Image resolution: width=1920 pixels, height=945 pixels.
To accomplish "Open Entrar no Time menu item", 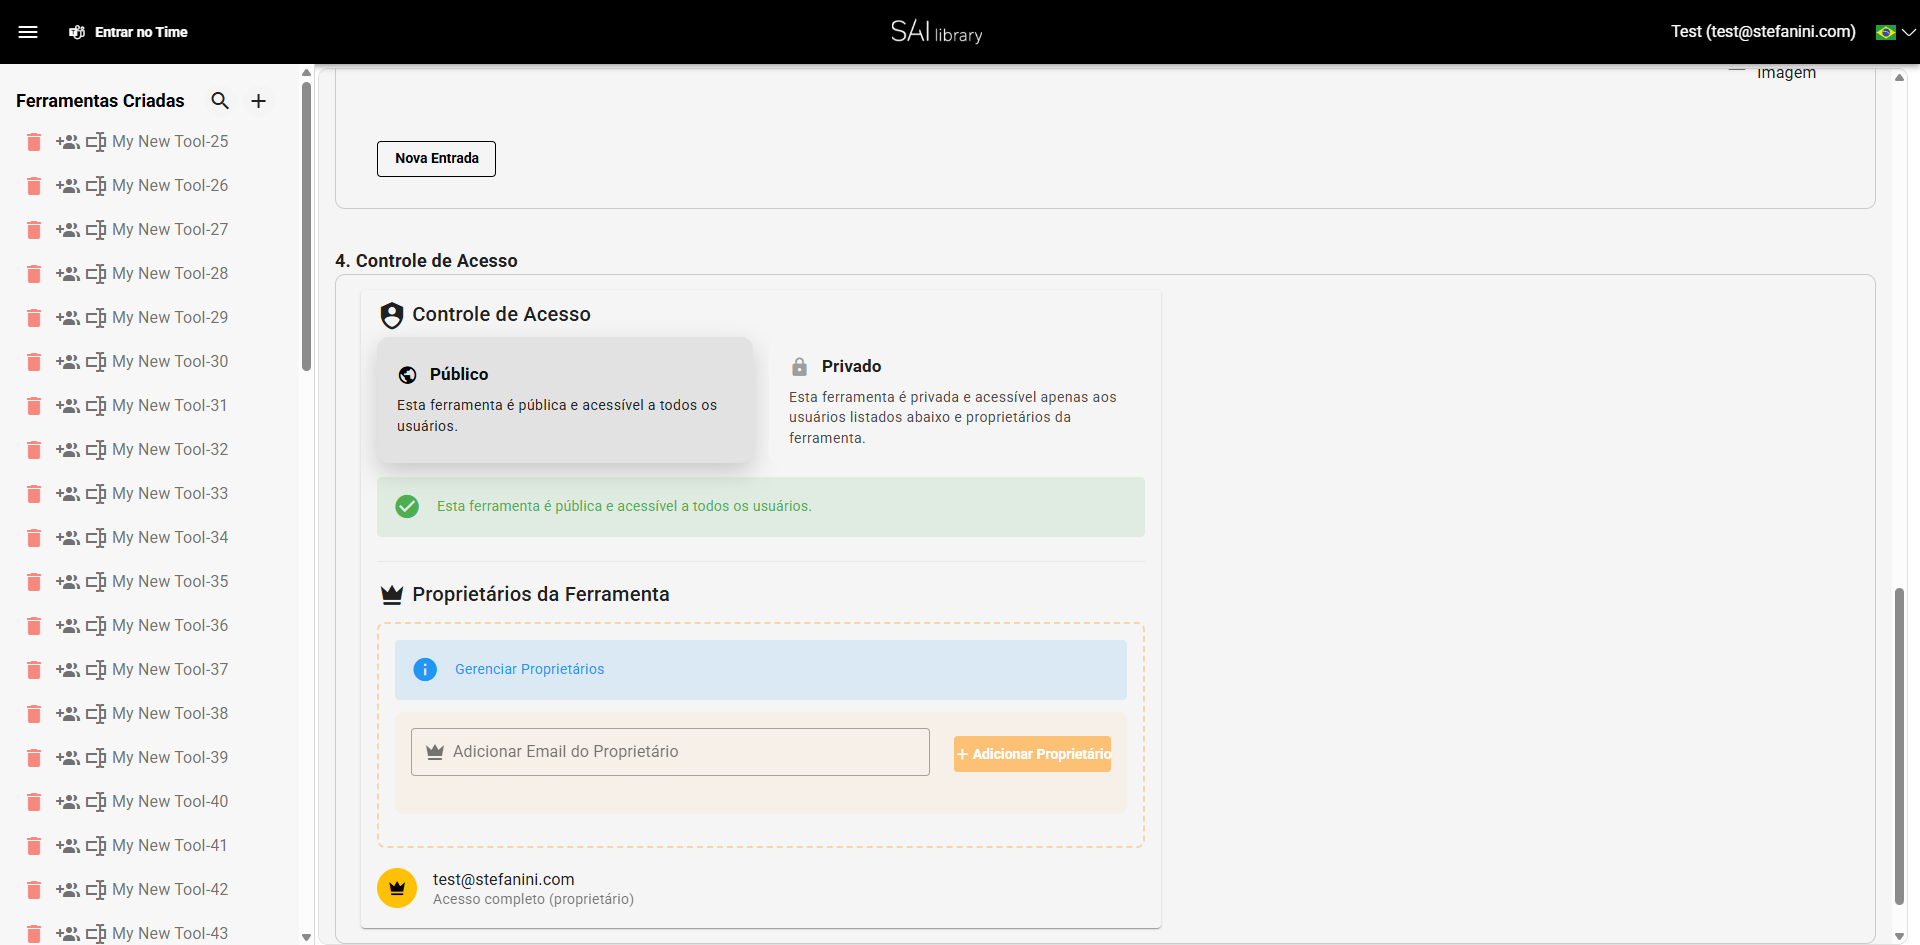I will pyautogui.click(x=140, y=32).
